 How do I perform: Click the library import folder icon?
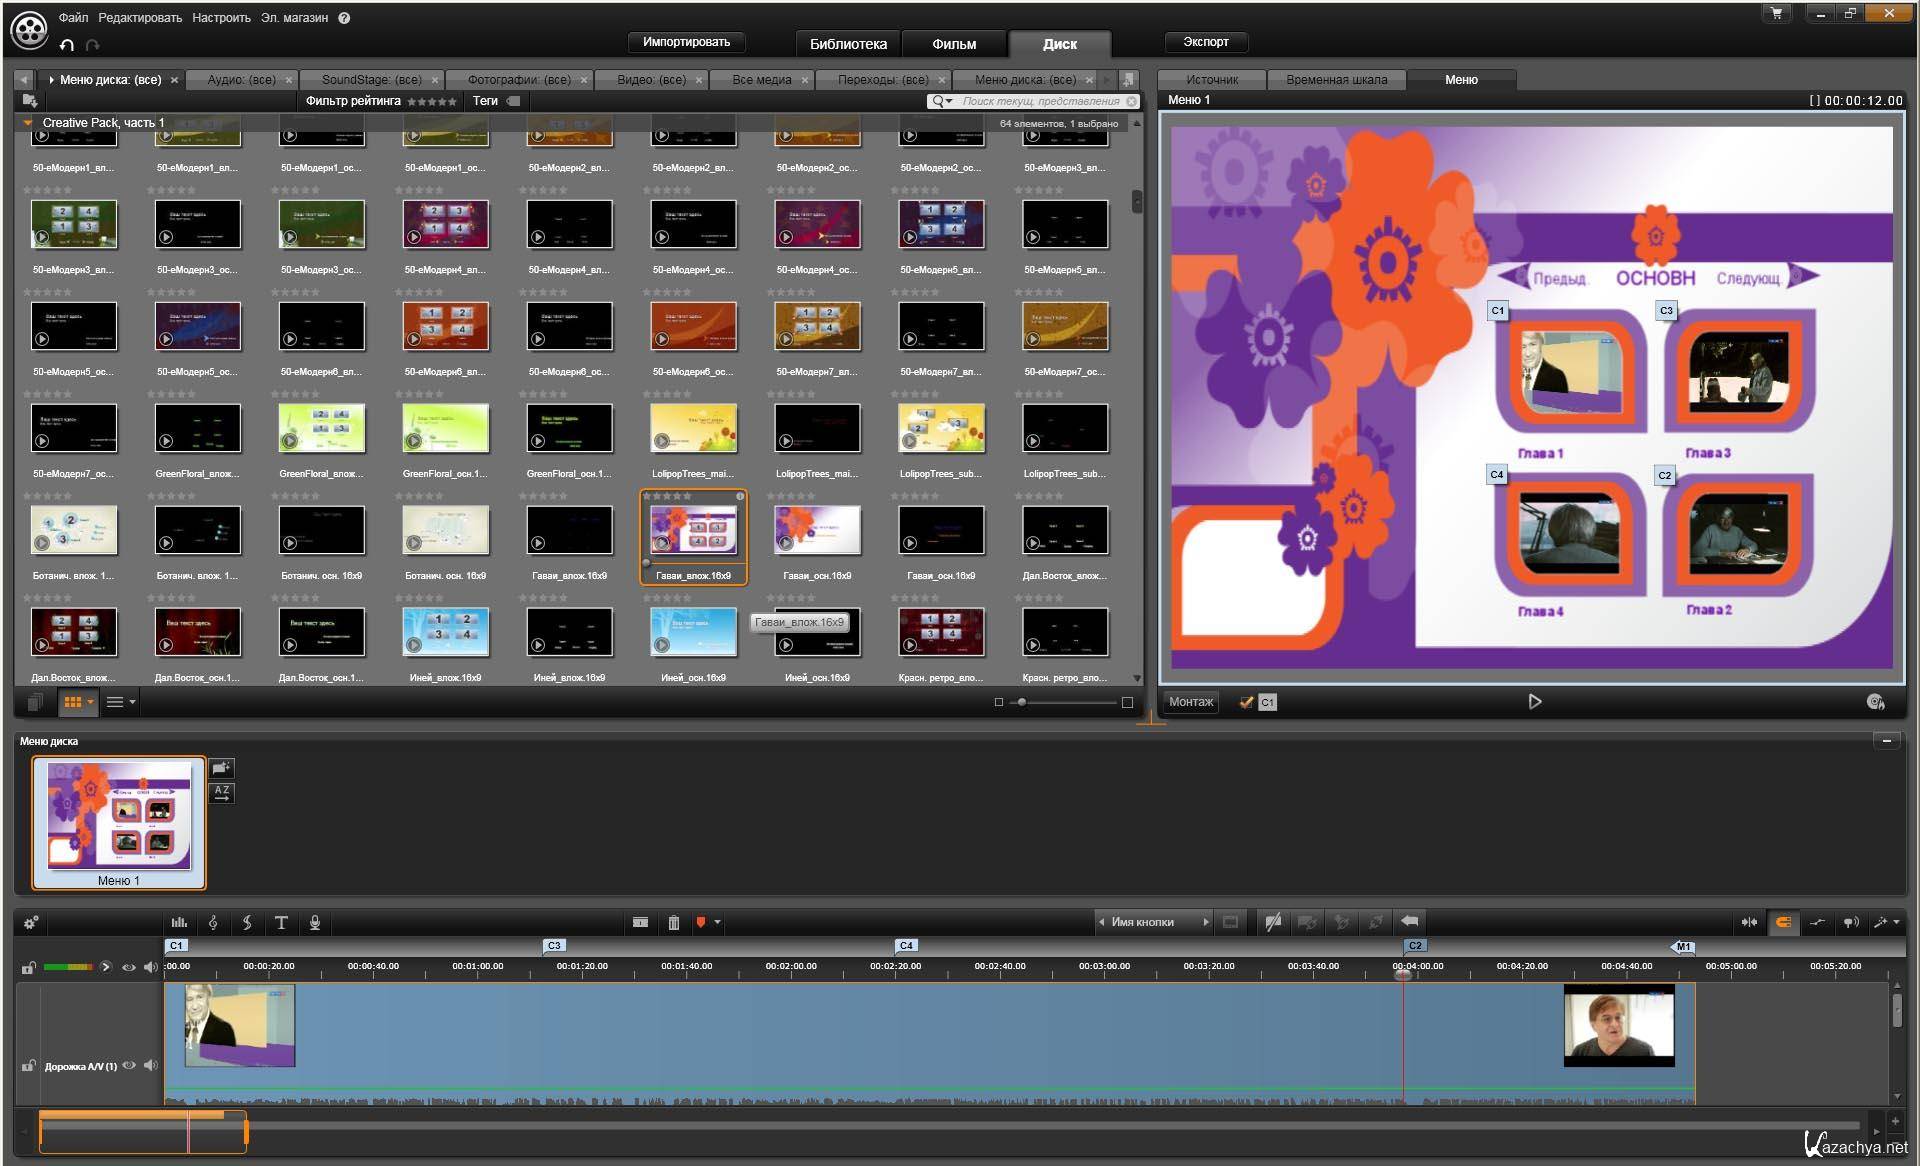tap(29, 101)
